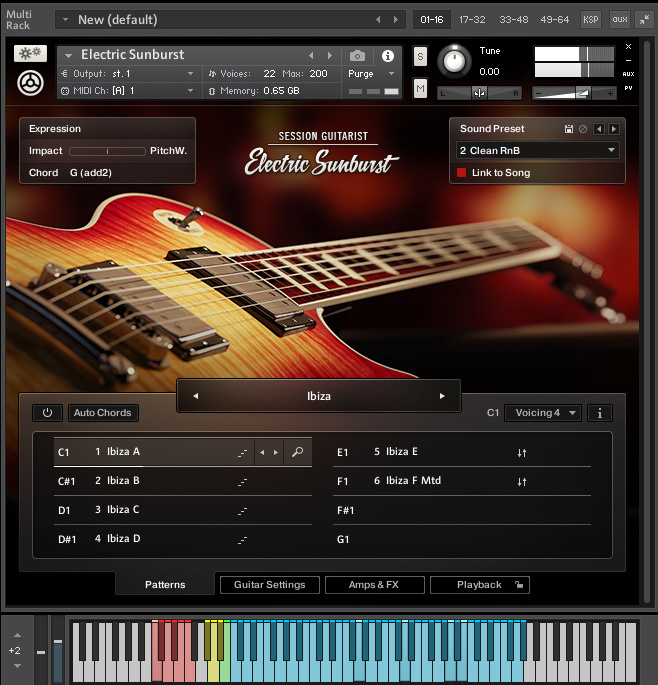Screen dimensions: 658x685
Task: Select the next pattern in the C1 slot
Action: click(276, 452)
